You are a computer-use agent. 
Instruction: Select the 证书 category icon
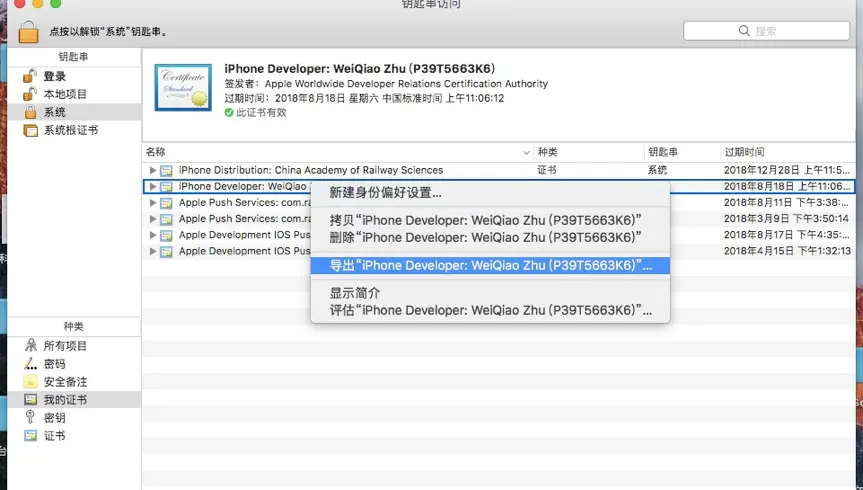click(30, 435)
